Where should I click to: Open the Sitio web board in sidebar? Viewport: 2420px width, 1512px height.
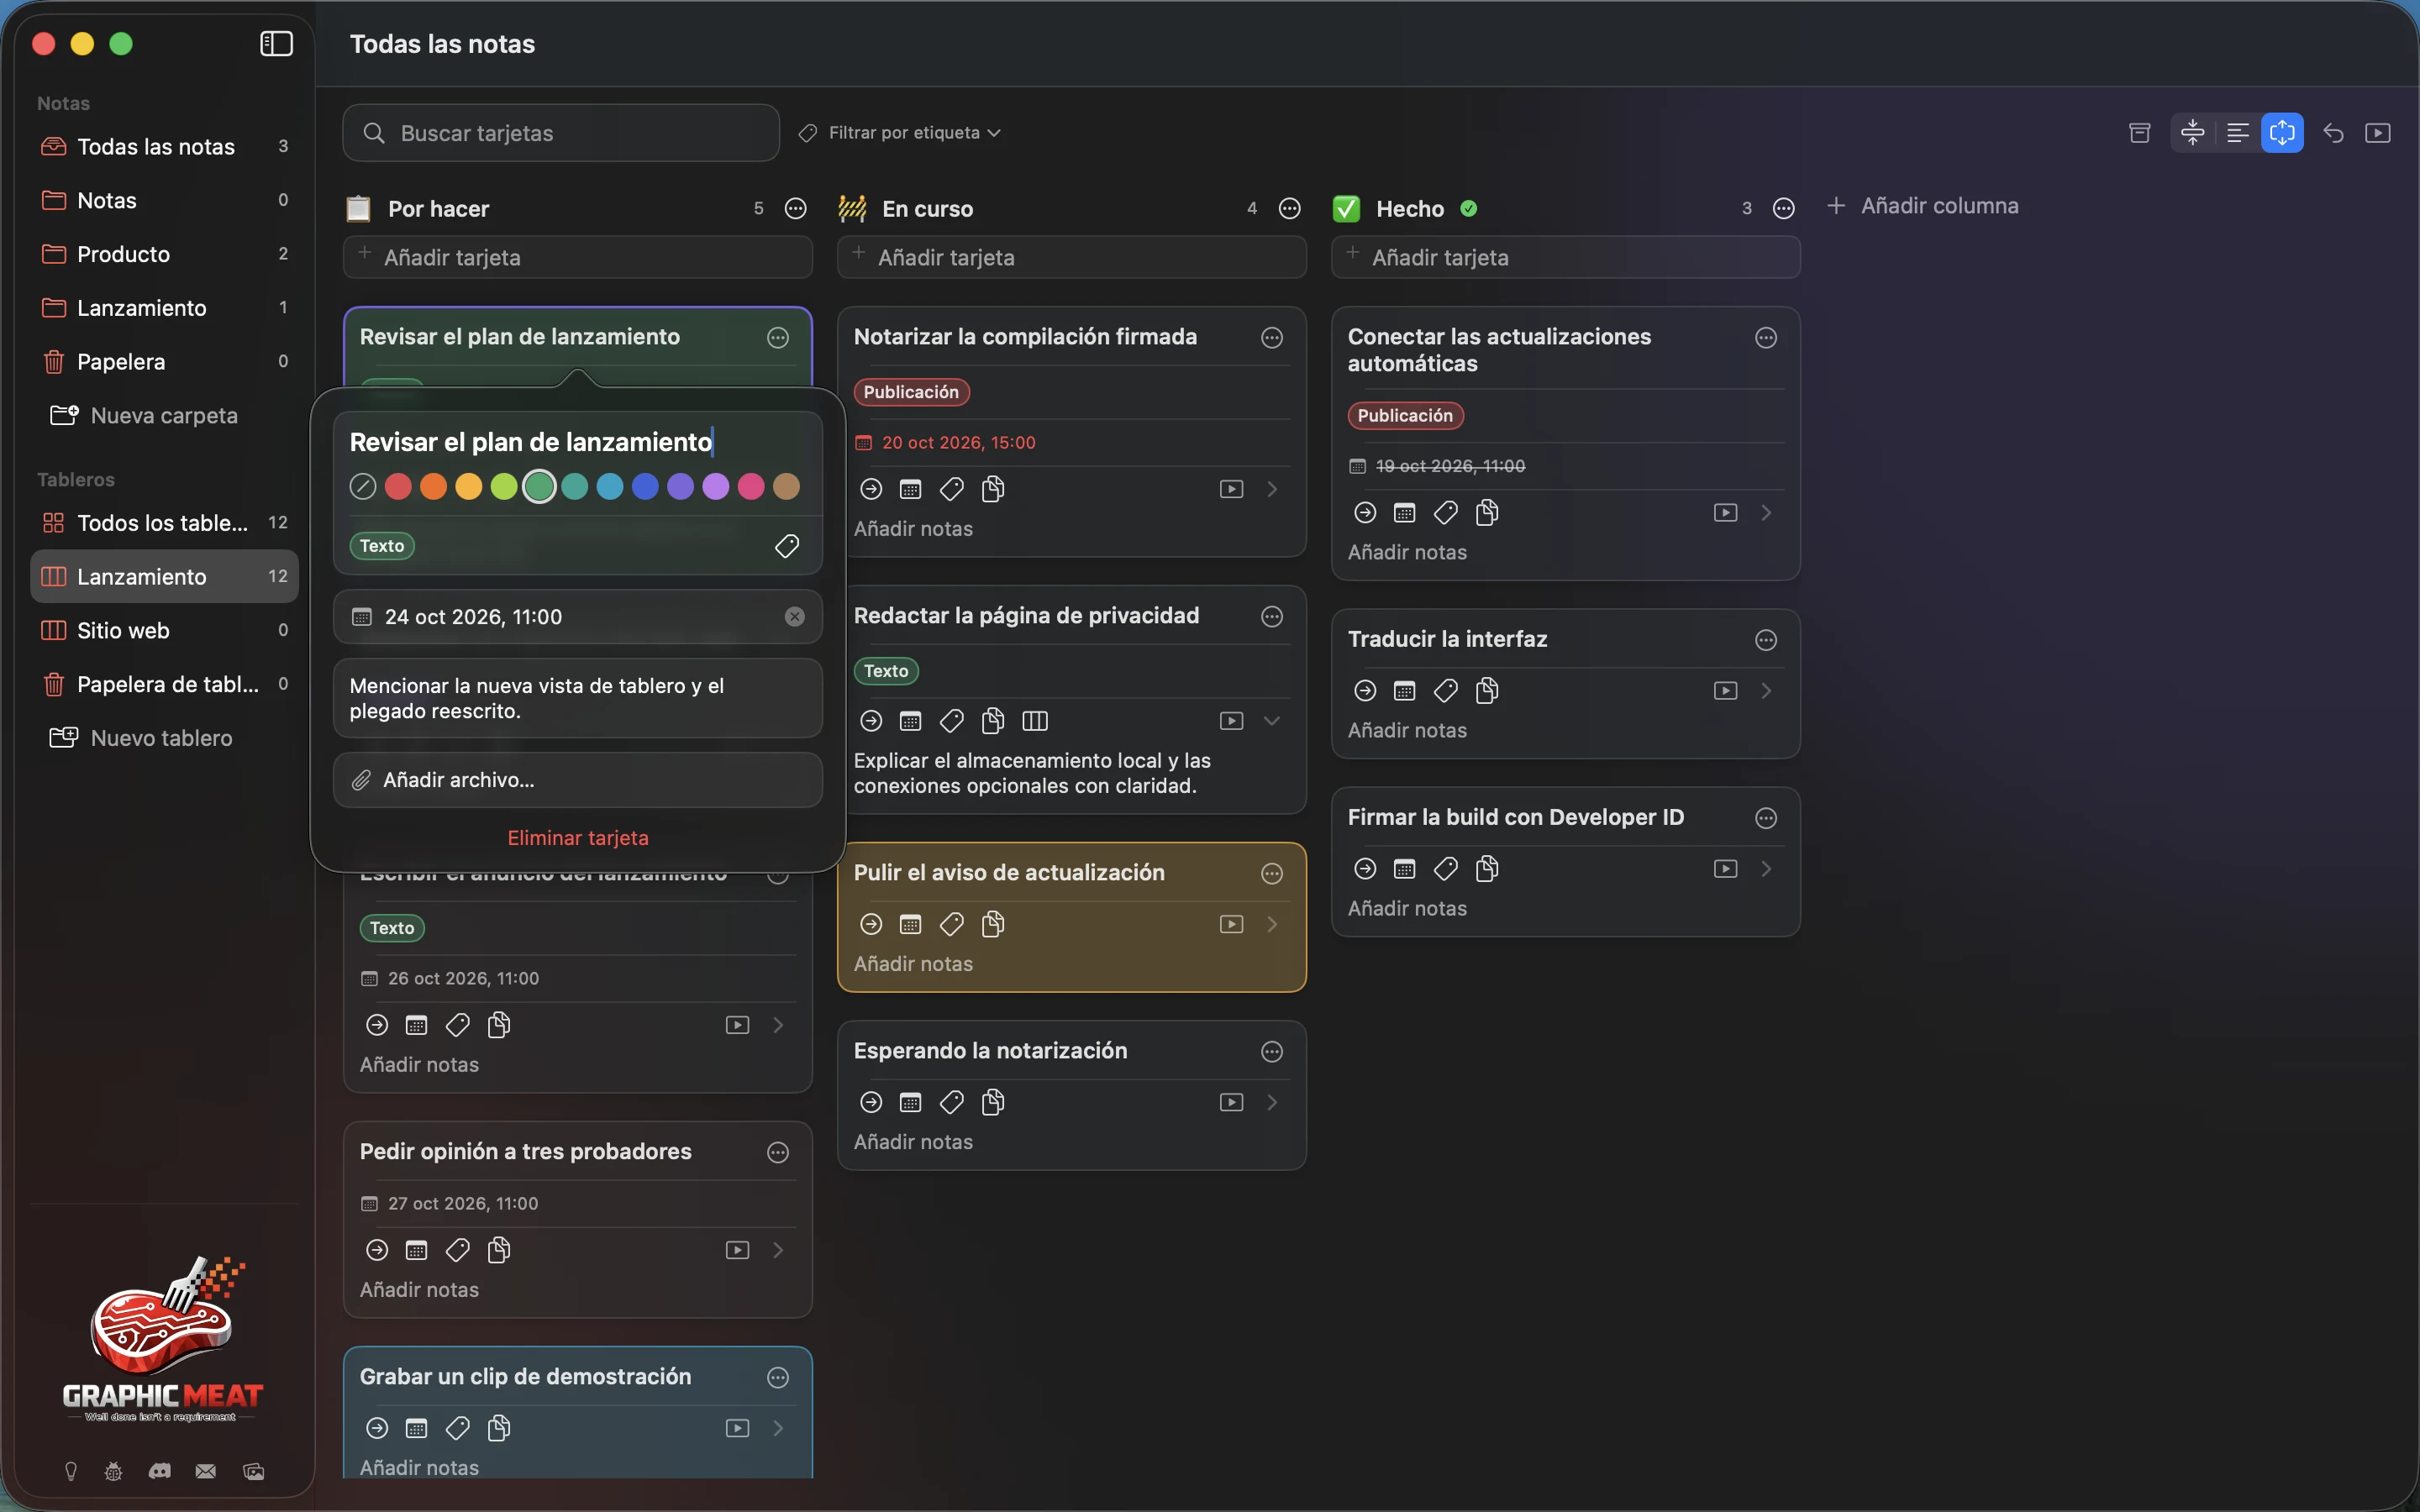164,631
